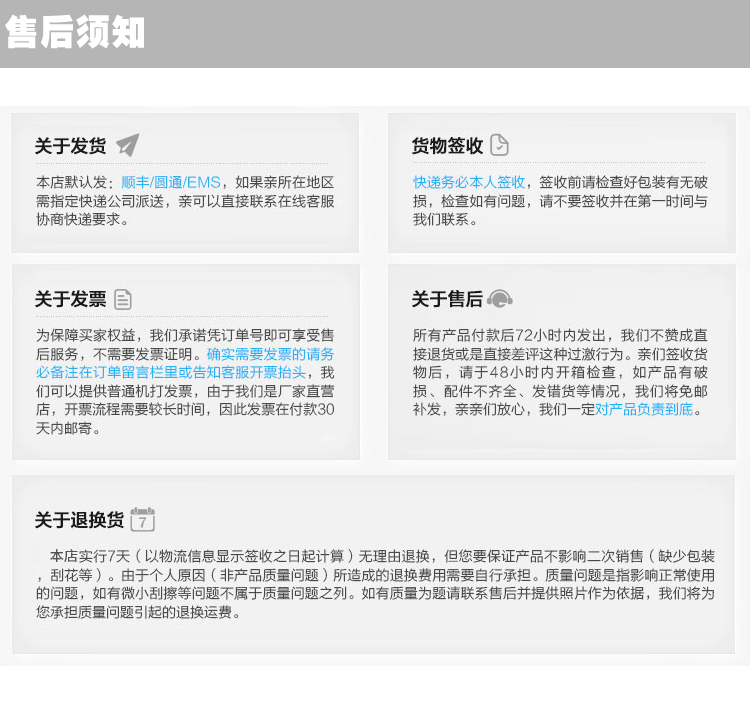Click the text 后服务，不需要发票证明。

coord(121,354)
